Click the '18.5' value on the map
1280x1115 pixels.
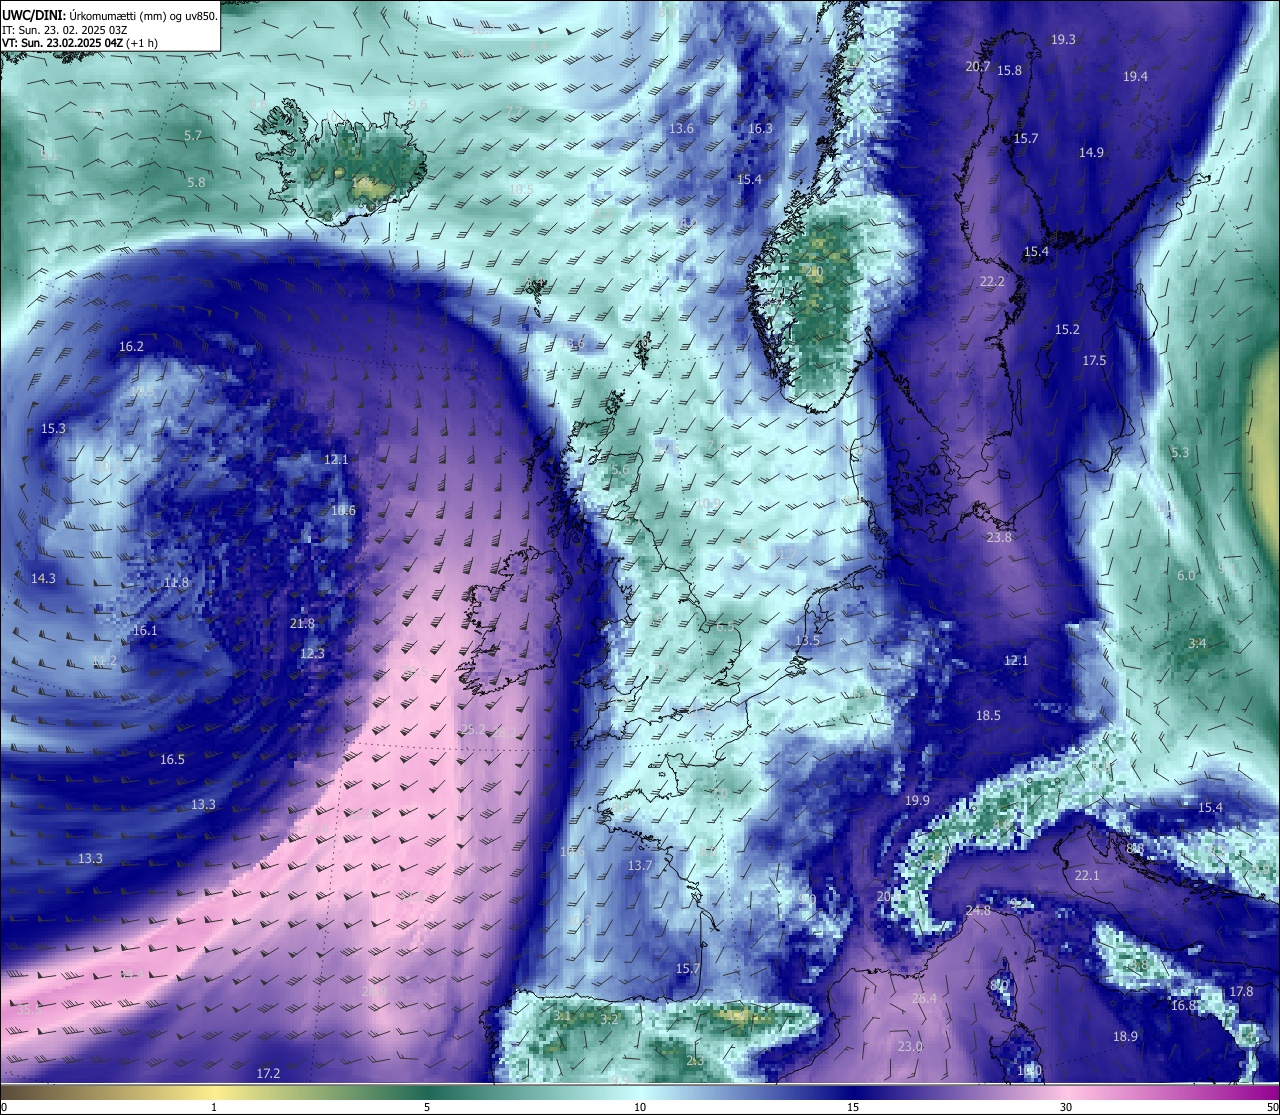(x=988, y=716)
